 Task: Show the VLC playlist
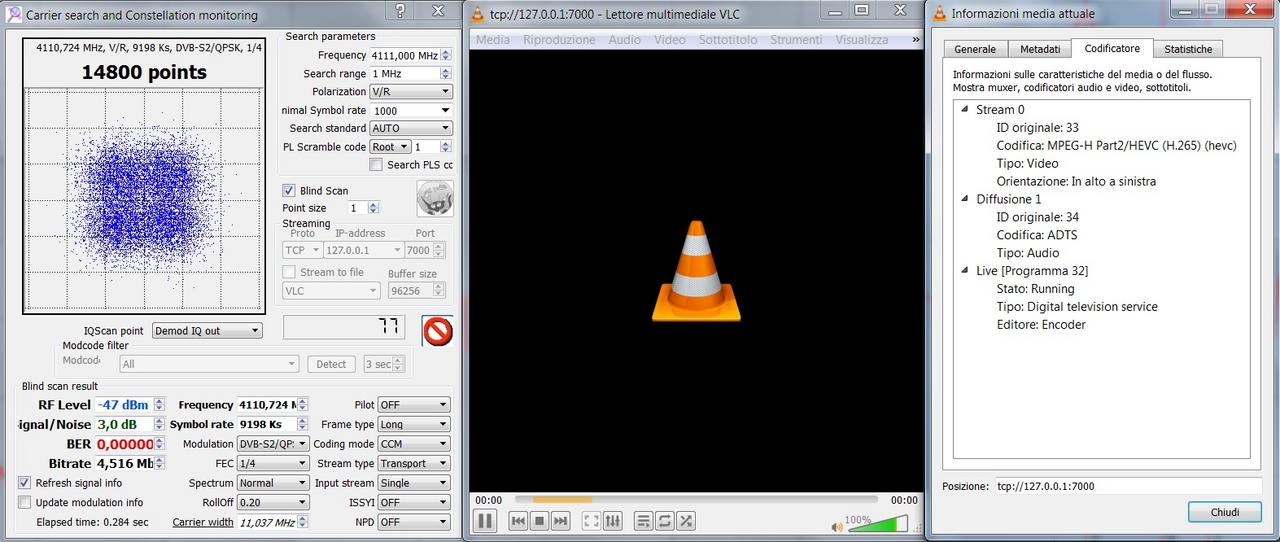point(643,521)
